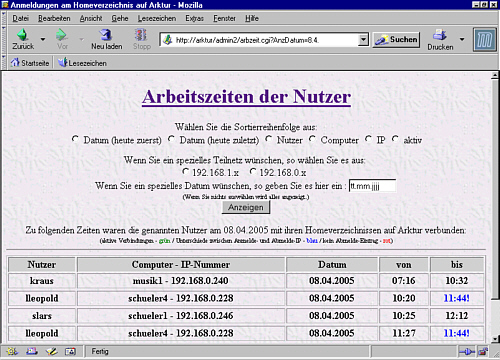Select the aktiv sort radio button

395,139
